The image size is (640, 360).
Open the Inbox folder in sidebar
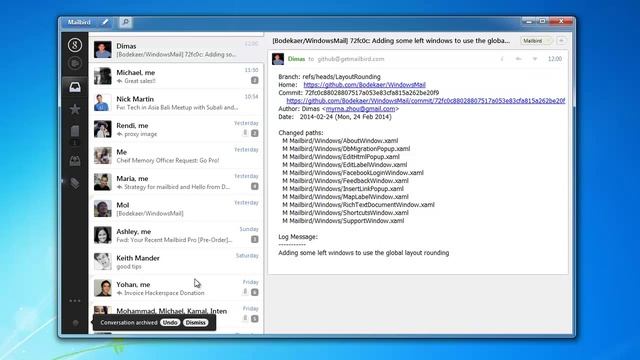click(x=75, y=87)
